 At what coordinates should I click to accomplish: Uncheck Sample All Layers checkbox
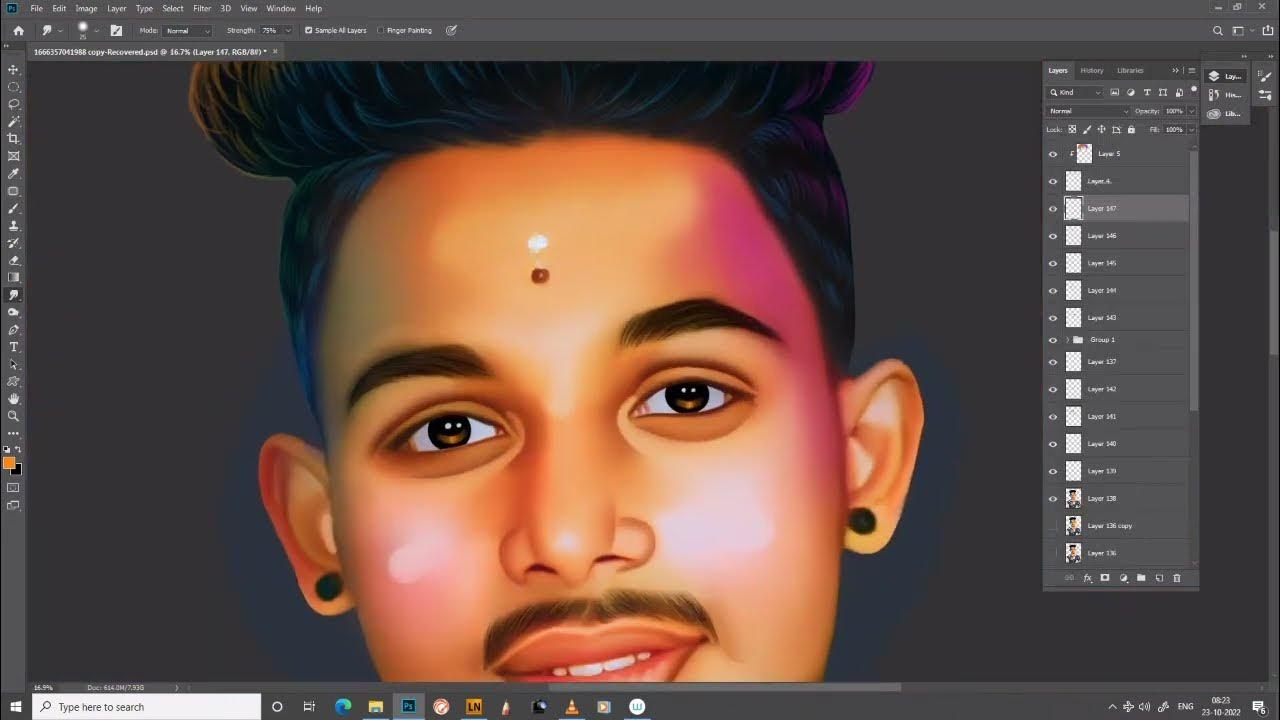[x=308, y=31]
